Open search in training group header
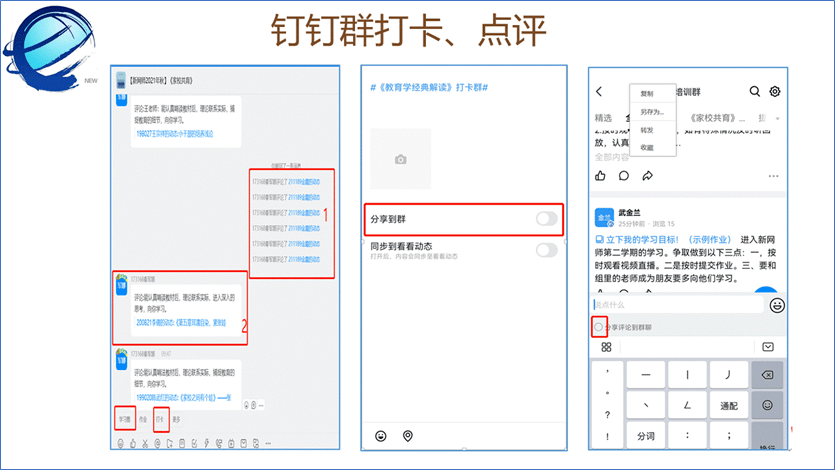Image resolution: width=835 pixels, height=470 pixels. (x=755, y=92)
